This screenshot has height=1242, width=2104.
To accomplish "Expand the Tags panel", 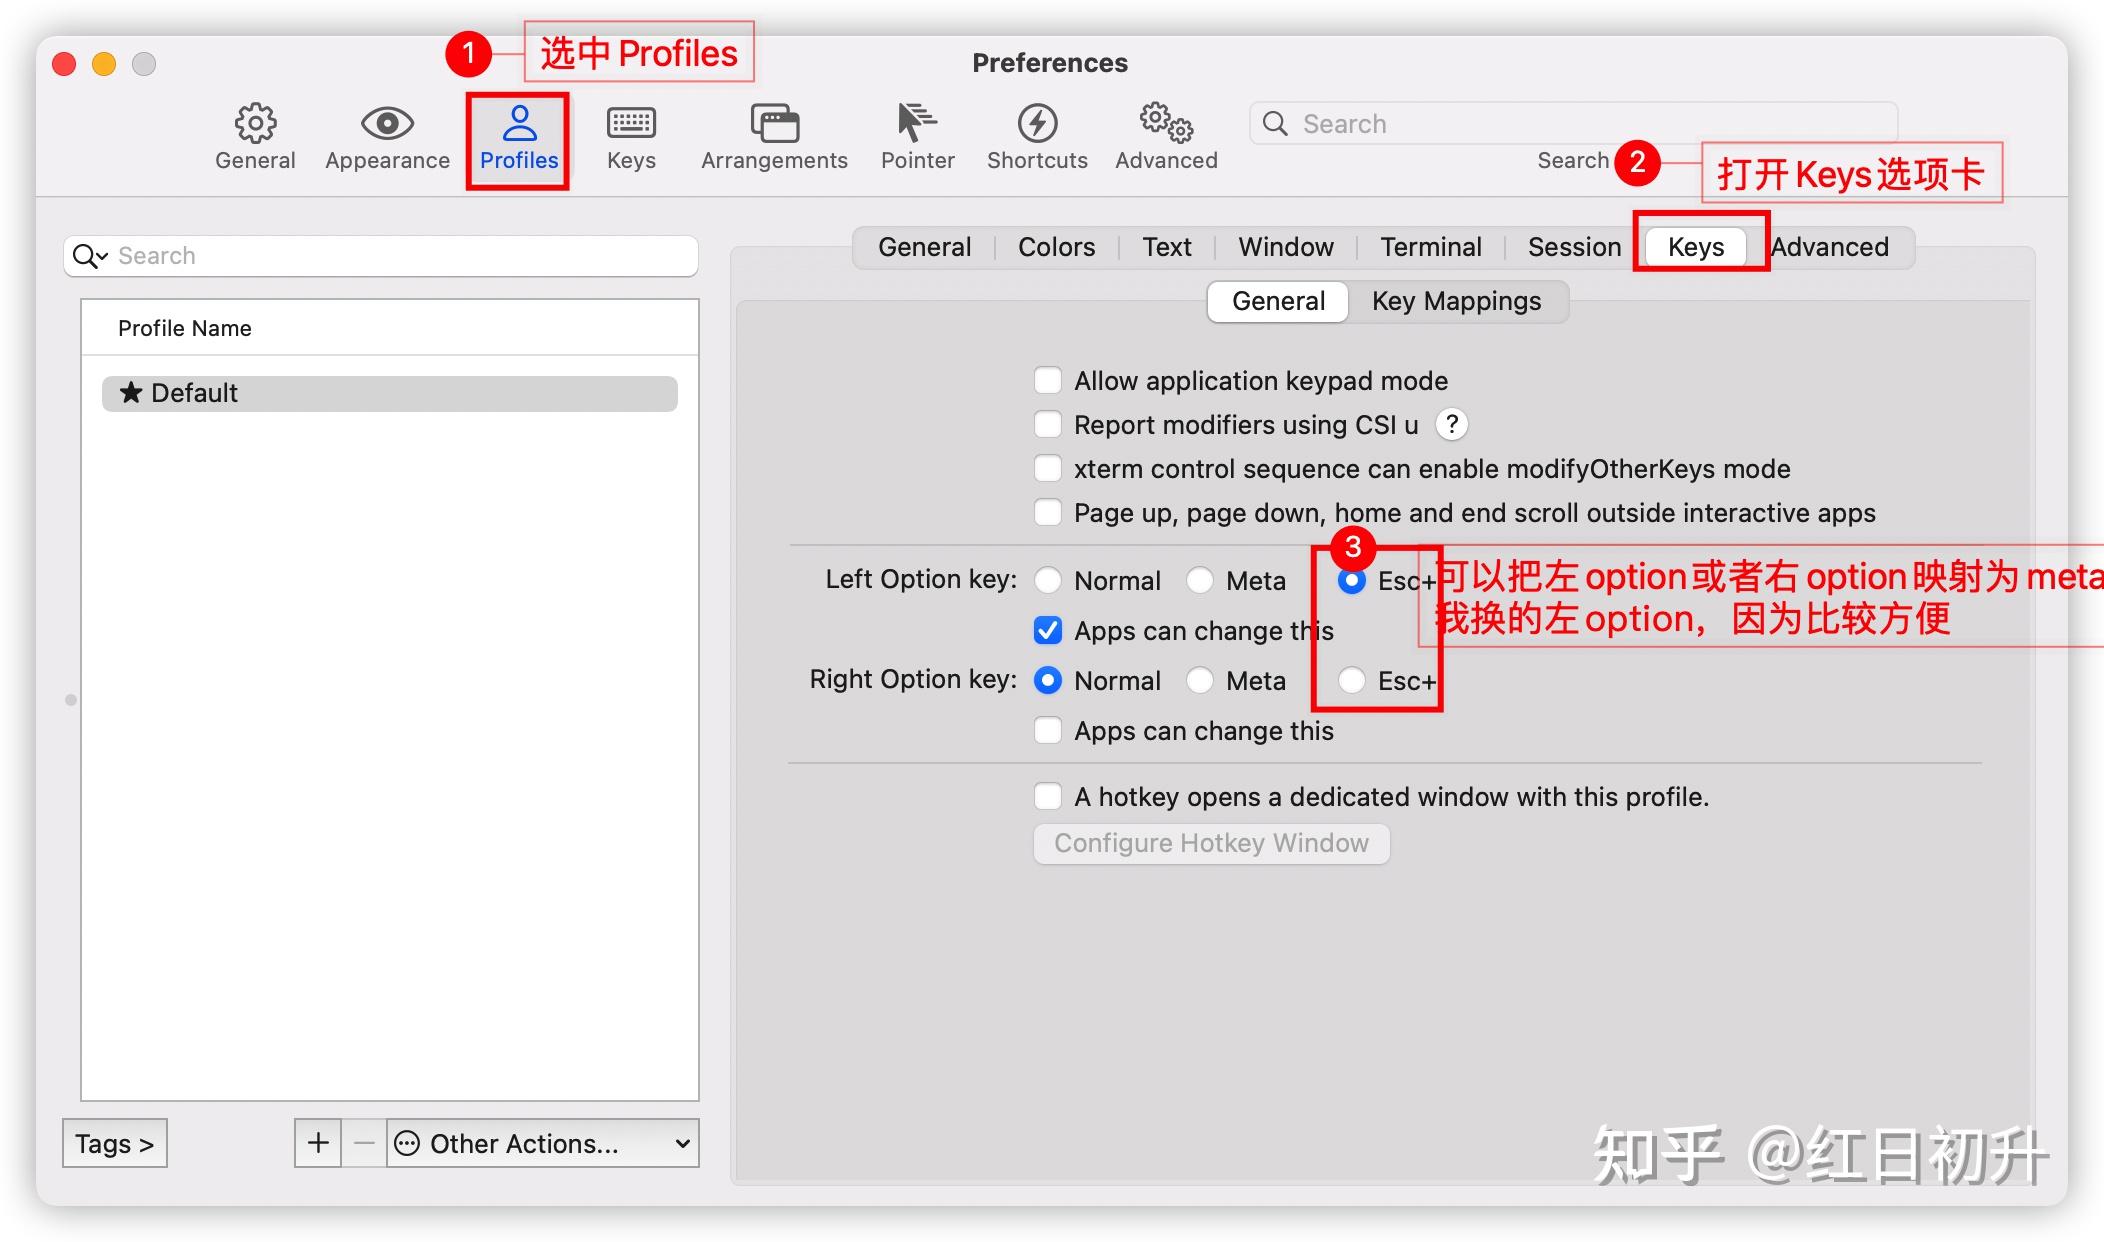I will [114, 1143].
